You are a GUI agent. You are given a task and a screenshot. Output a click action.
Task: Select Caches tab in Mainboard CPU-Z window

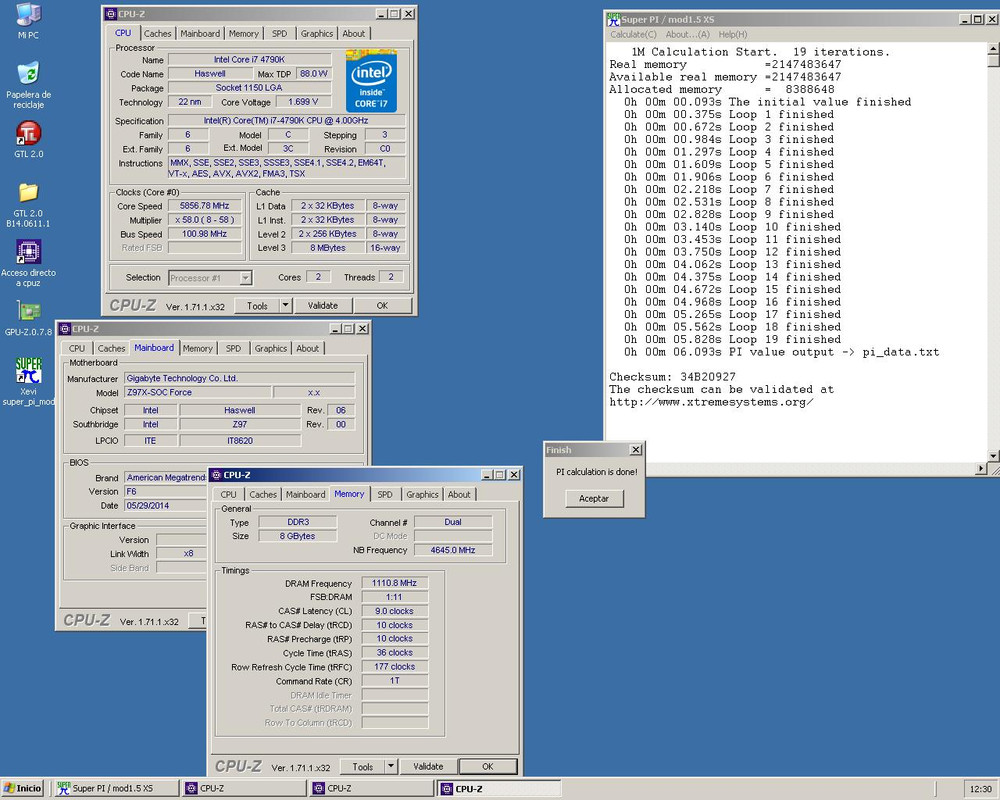point(111,348)
